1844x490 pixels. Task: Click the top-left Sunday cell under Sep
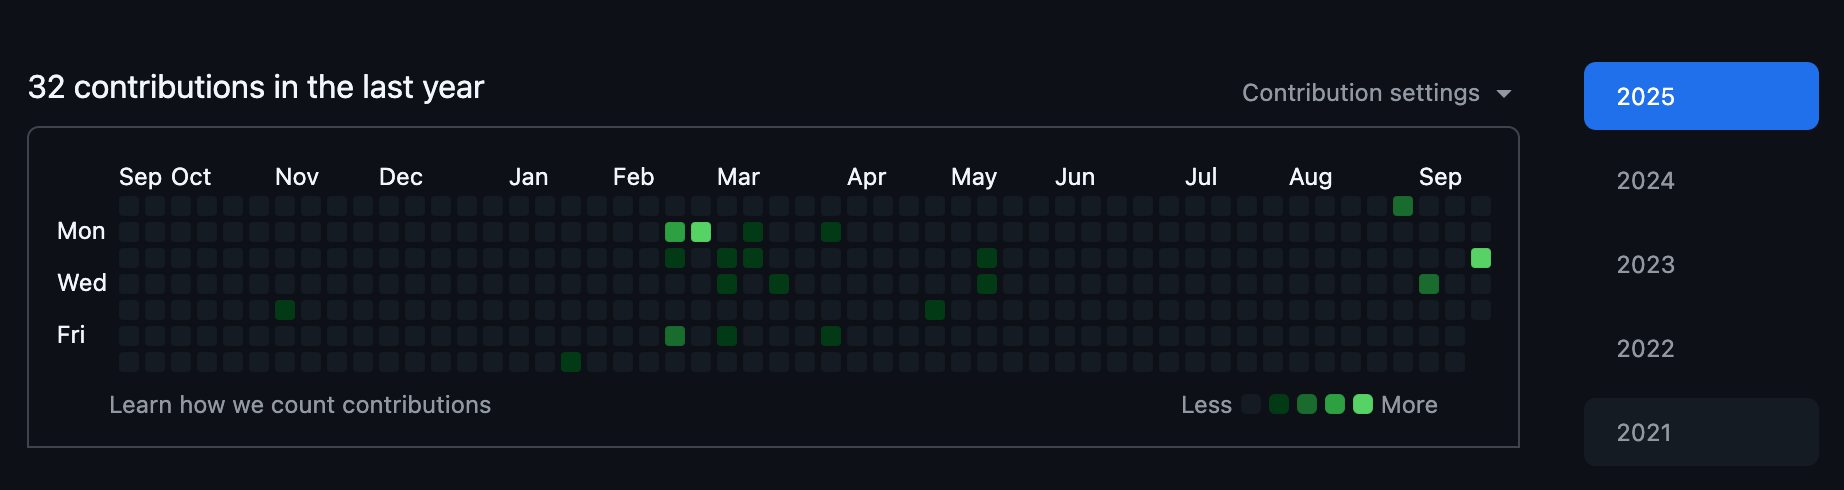coord(129,206)
